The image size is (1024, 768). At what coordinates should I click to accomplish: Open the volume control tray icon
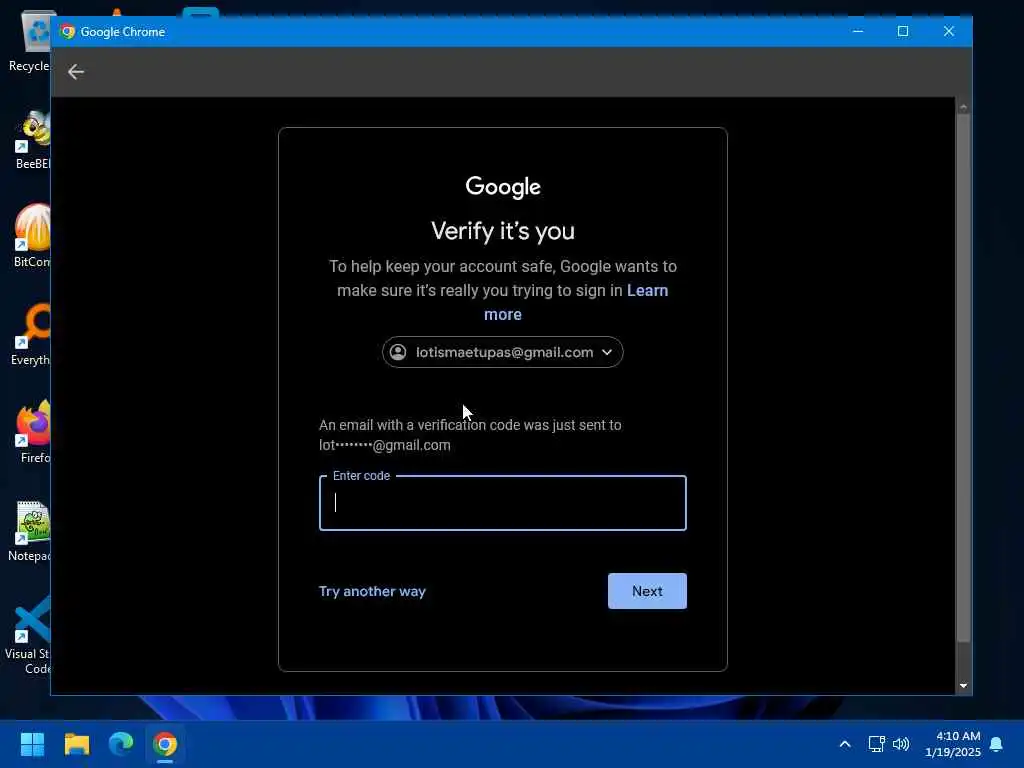[901, 744]
